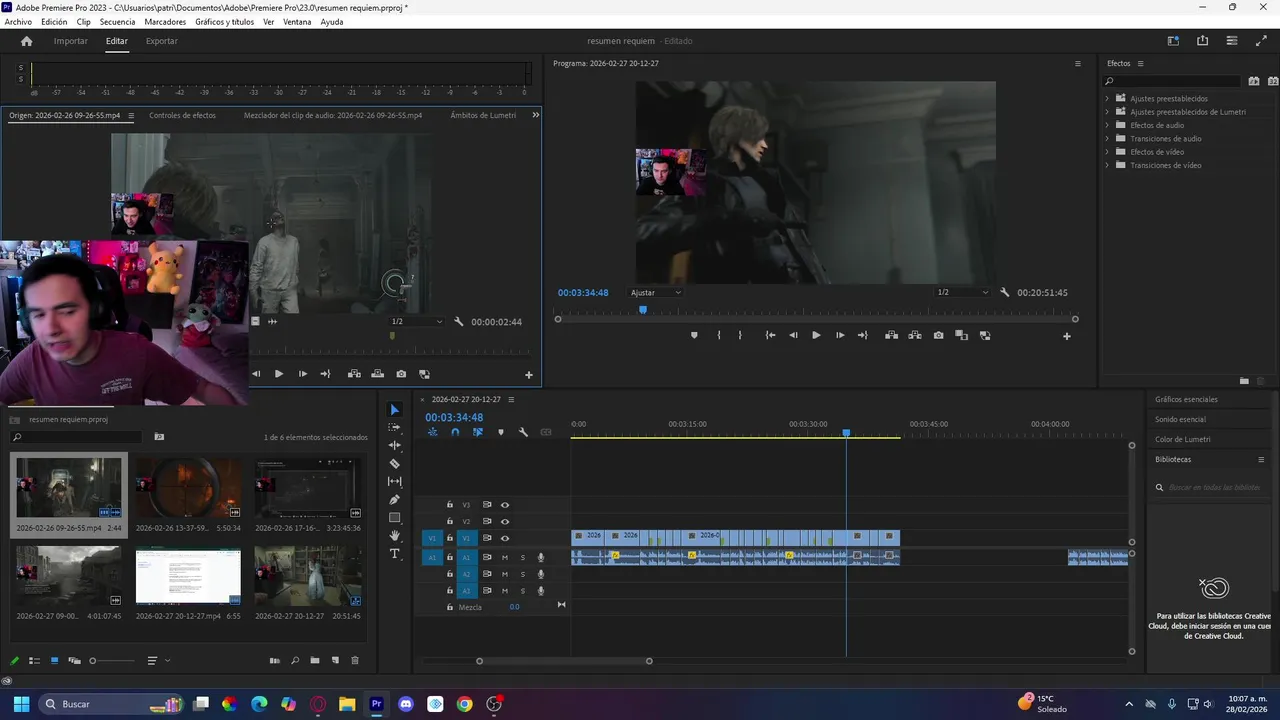Create a new bin in Project panel
The width and height of the screenshot is (1280, 720).
click(314, 661)
